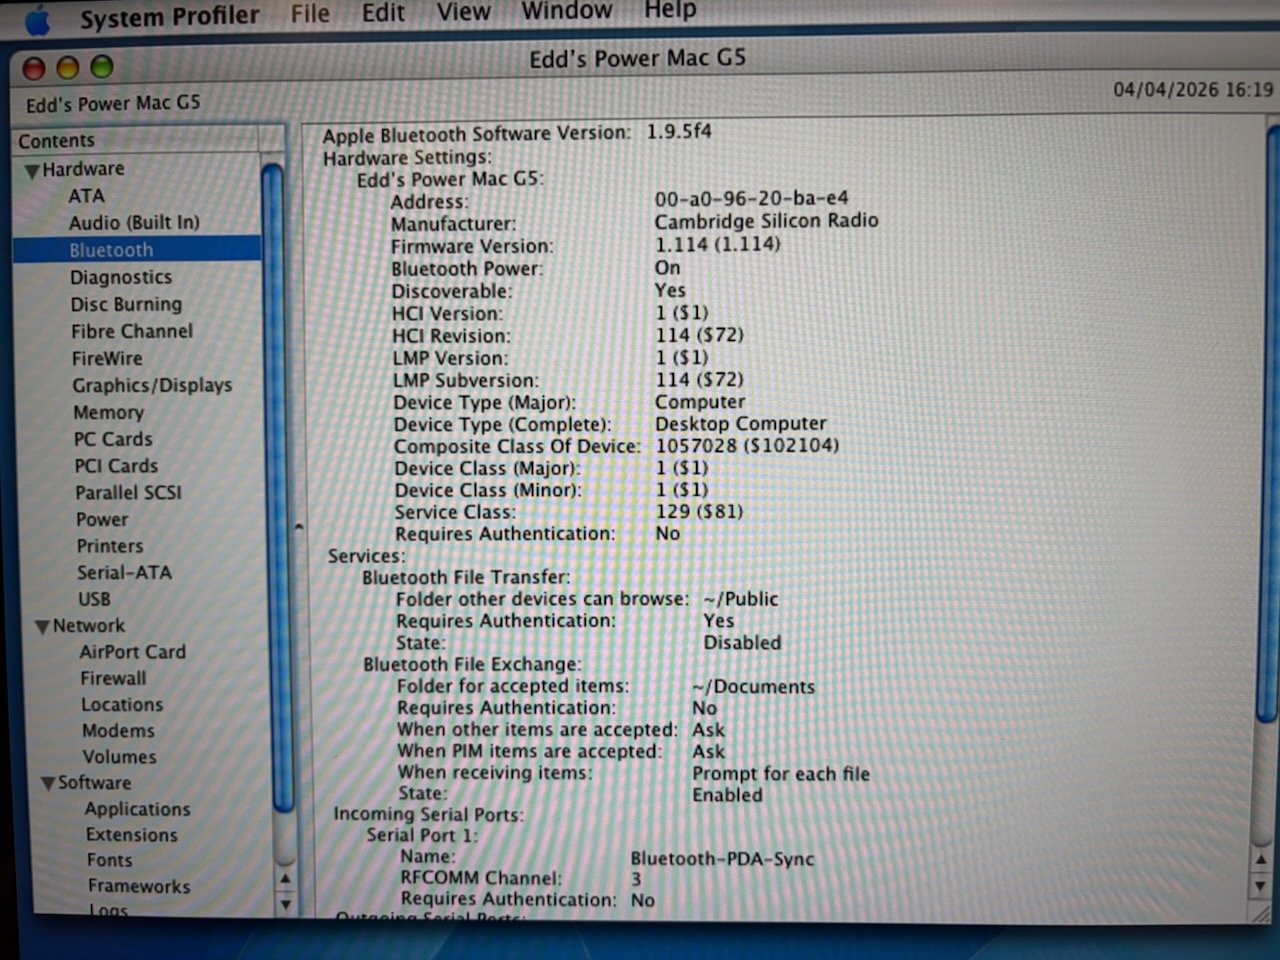The image size is (1280, 960).
Task: Click the split pane divider handle
Action: point(298,526)
